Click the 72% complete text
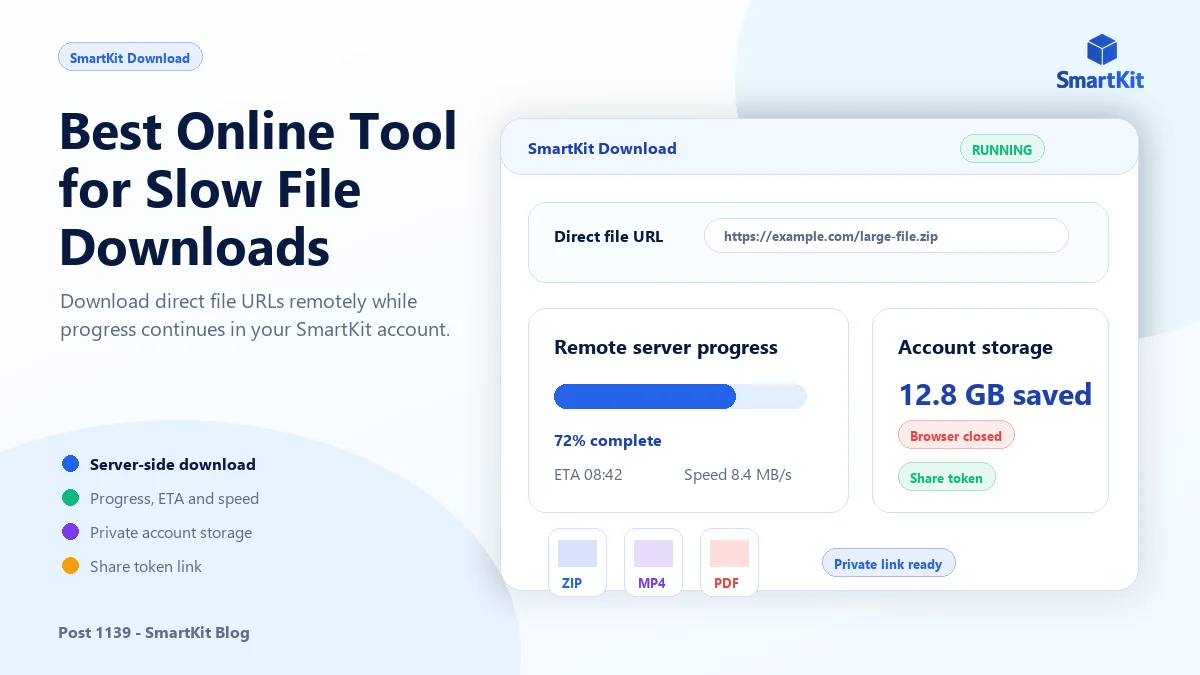1200x675 pixels. click(608, 440)
